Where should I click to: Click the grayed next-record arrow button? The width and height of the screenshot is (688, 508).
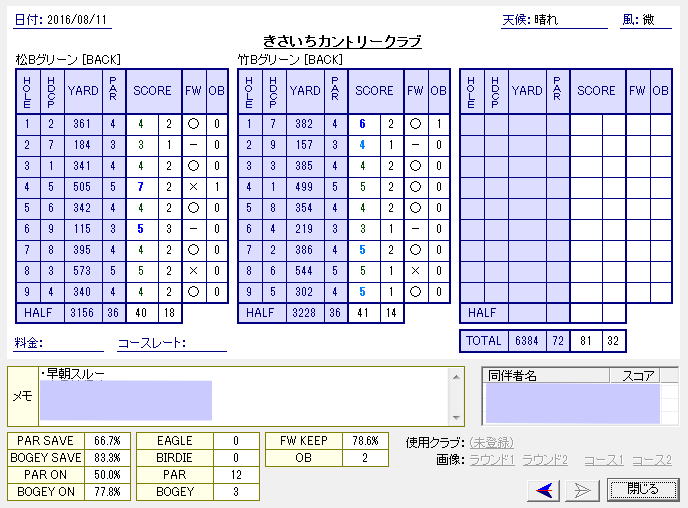click(x=582, y=490)
